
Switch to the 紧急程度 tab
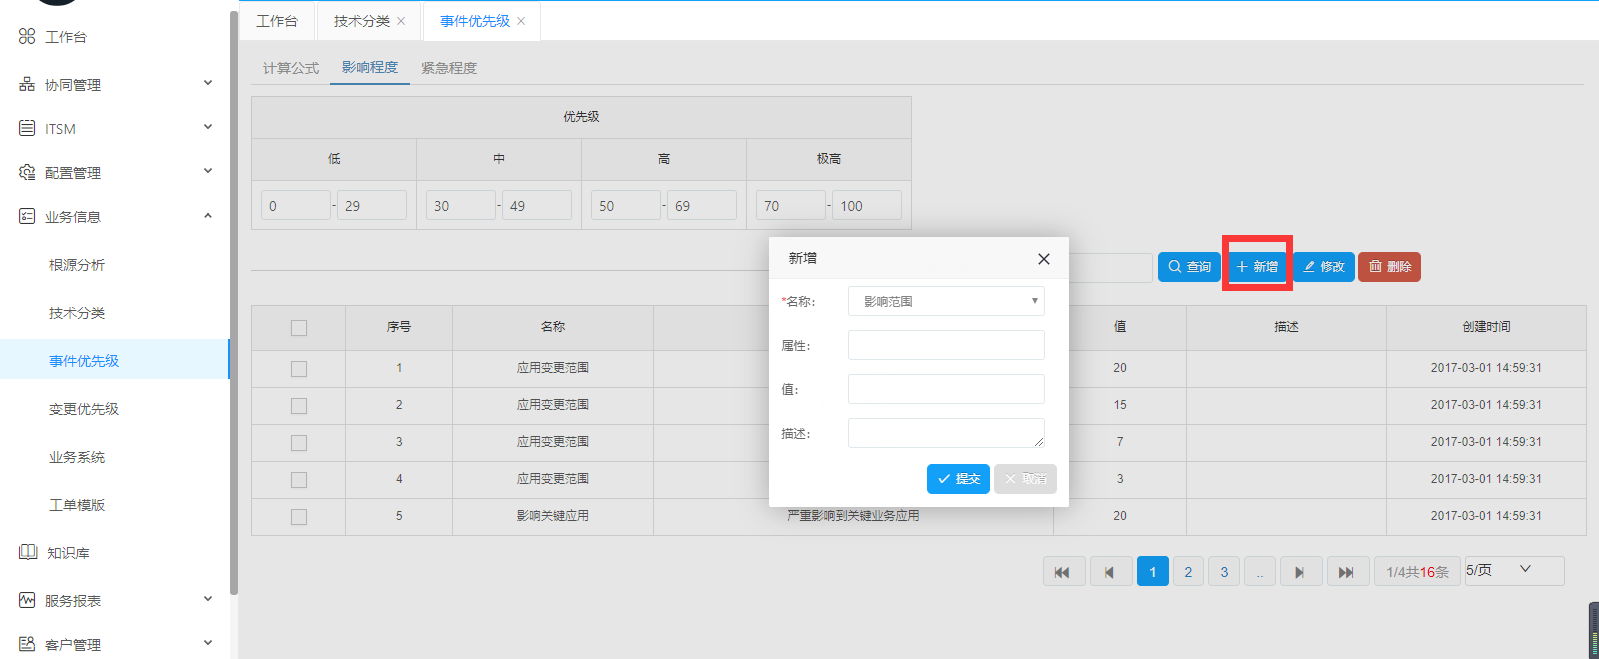(x=448, y=68)
